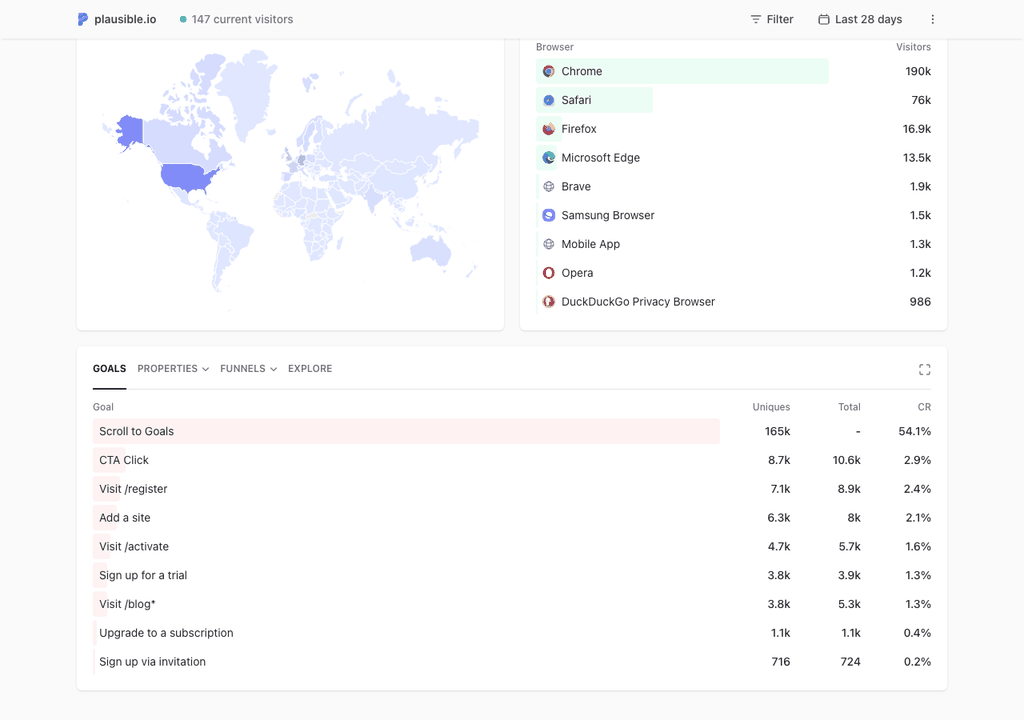Expand goals panel to full view
Screen dimensions: 1024x720
(x=924, y=370)
